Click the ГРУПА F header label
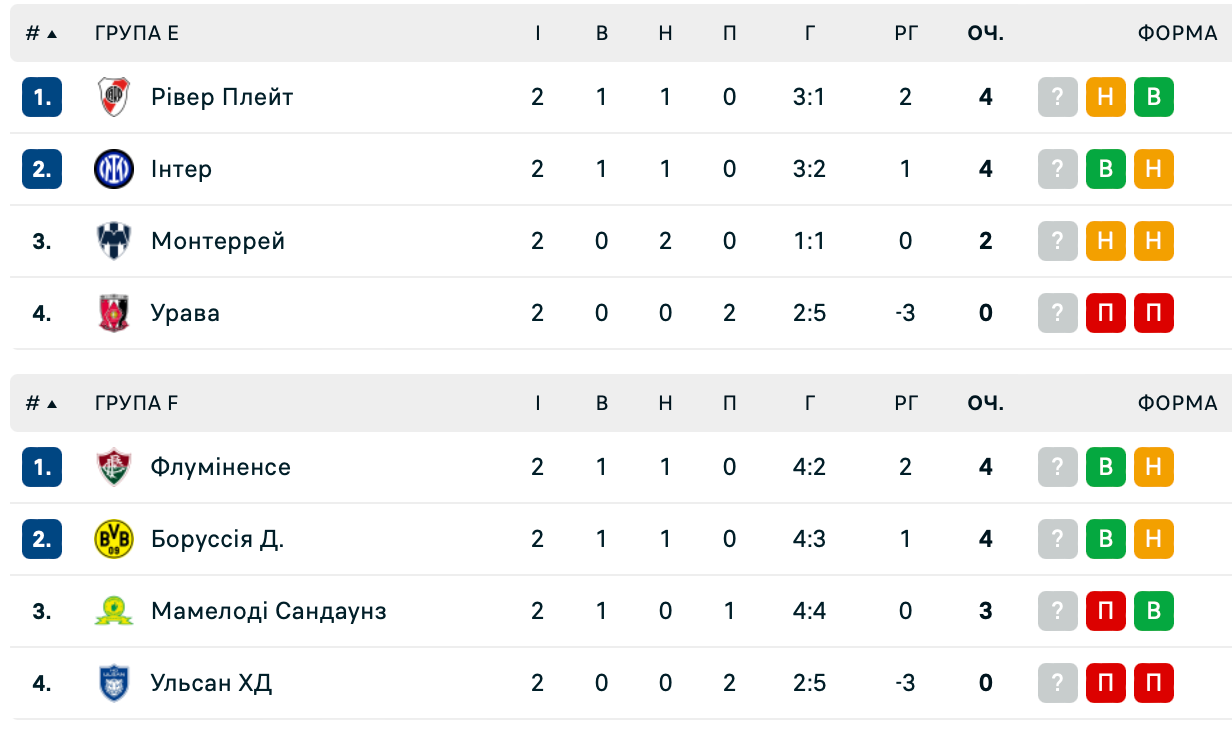The height and width of the screenshot is (730, 1232). click(x=137, y=403)
